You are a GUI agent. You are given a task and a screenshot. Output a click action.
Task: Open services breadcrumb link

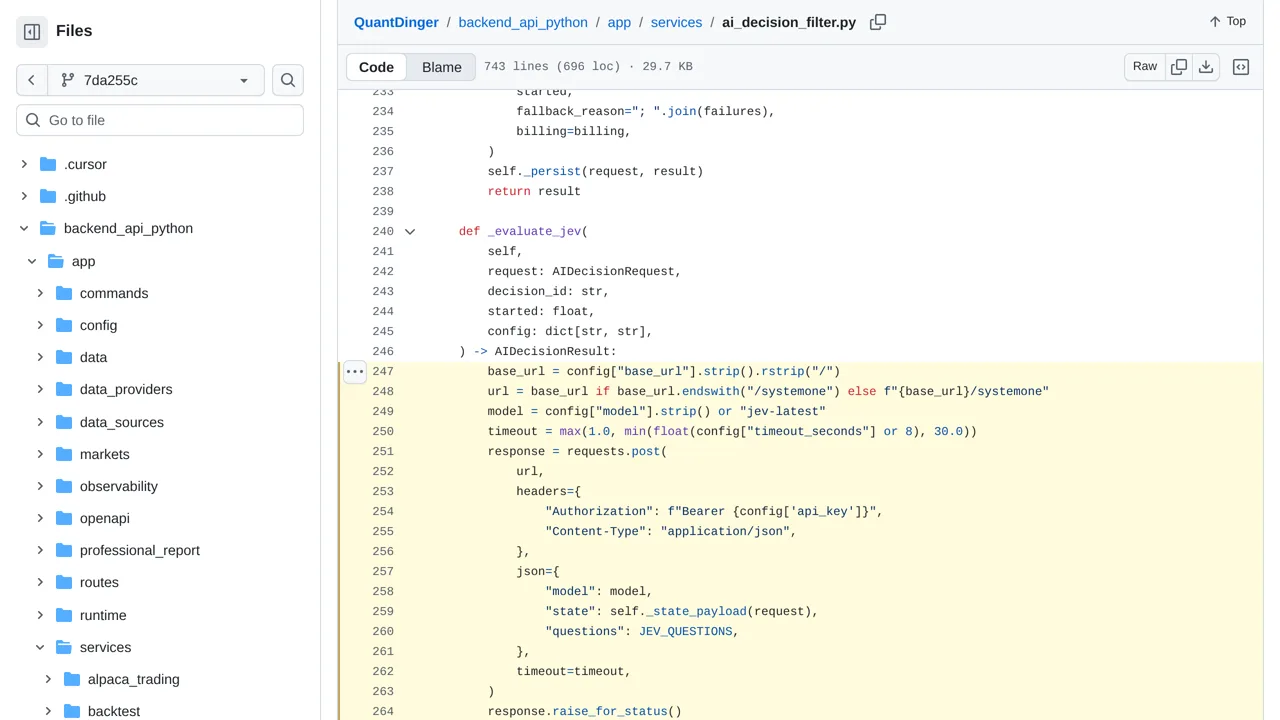click(676, 22)
